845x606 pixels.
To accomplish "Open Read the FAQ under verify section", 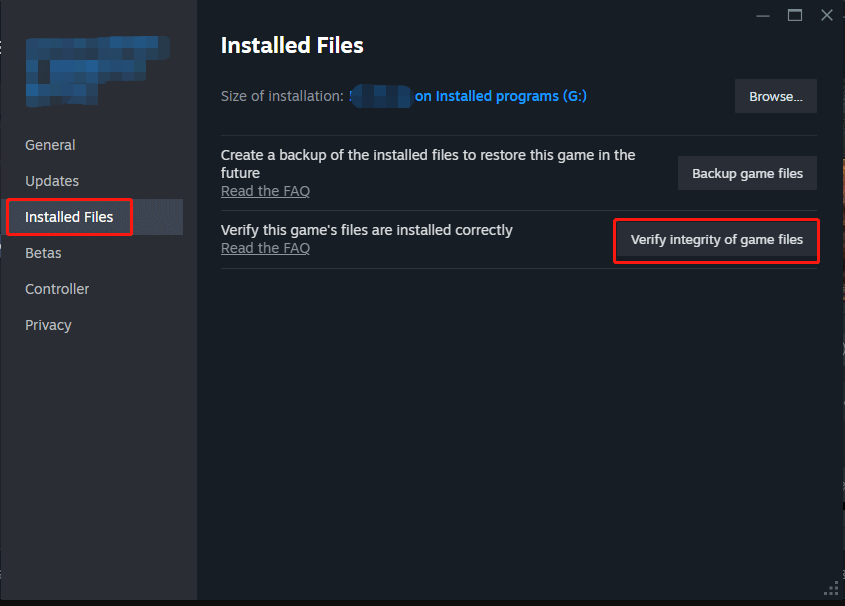I will coord(265,247).
